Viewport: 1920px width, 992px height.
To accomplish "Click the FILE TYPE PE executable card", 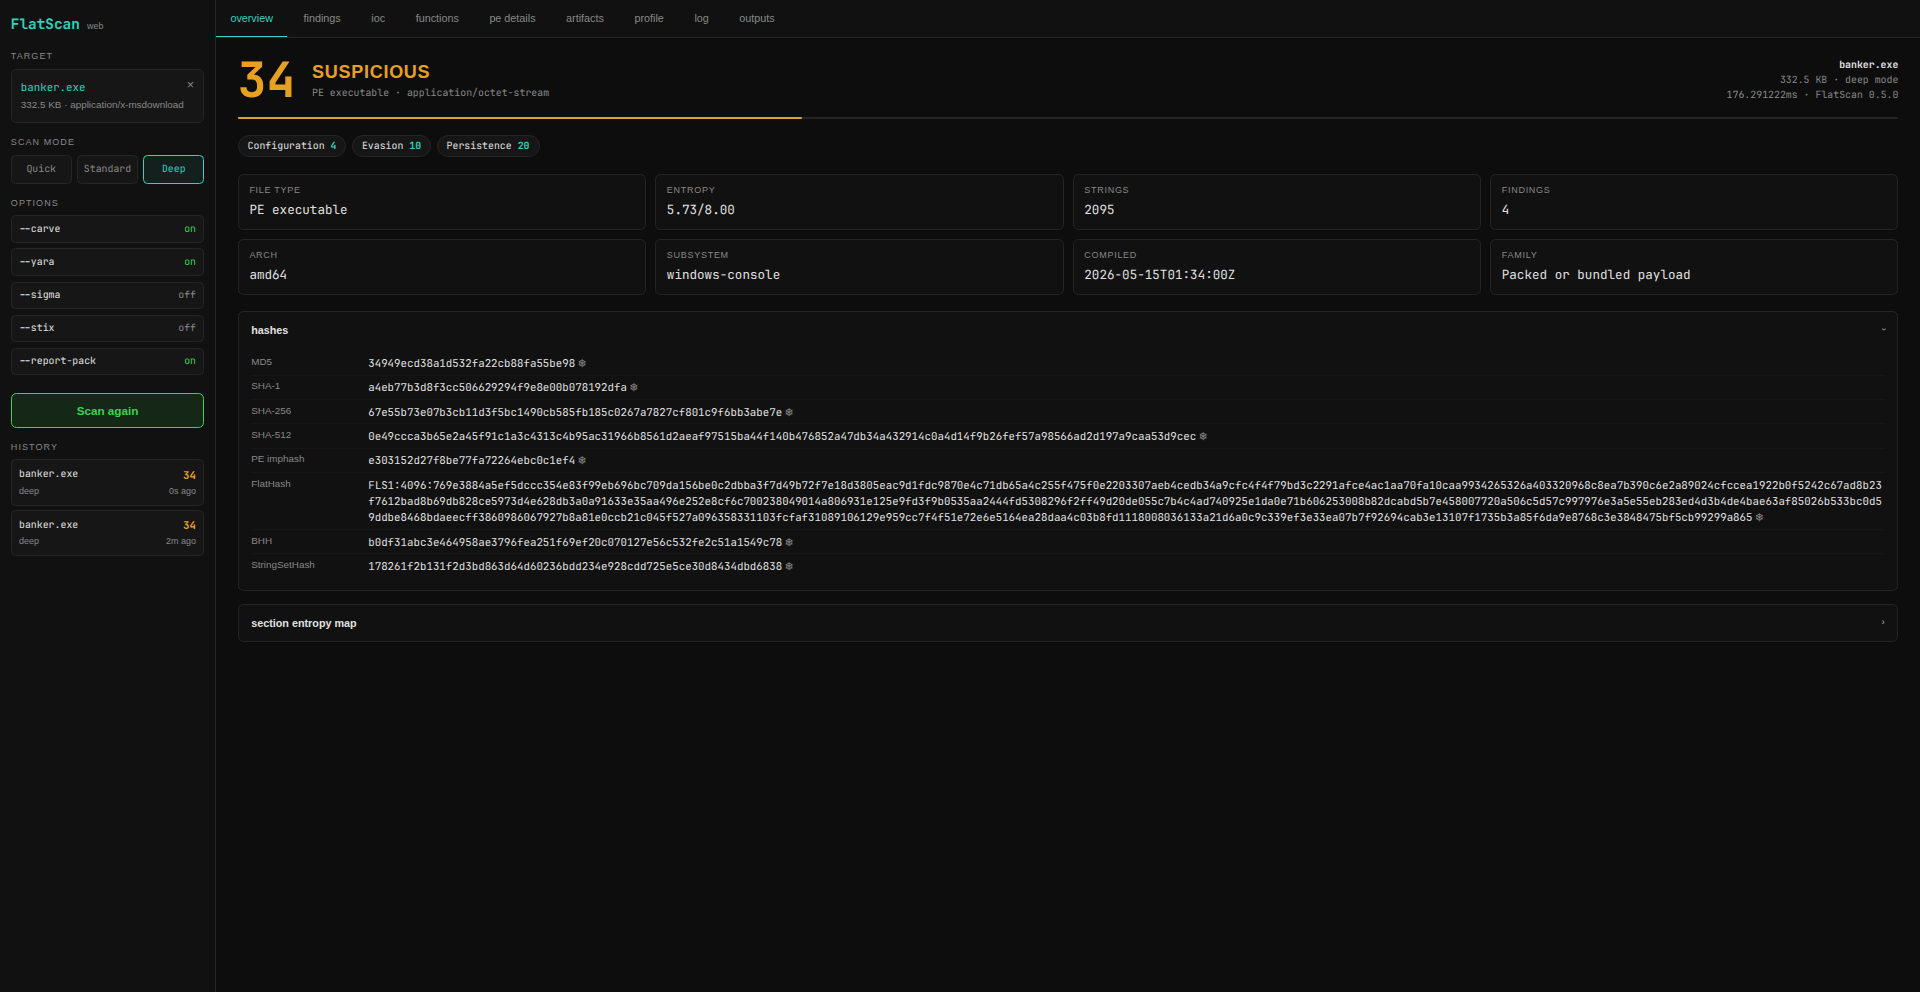I will click(442, 202).
